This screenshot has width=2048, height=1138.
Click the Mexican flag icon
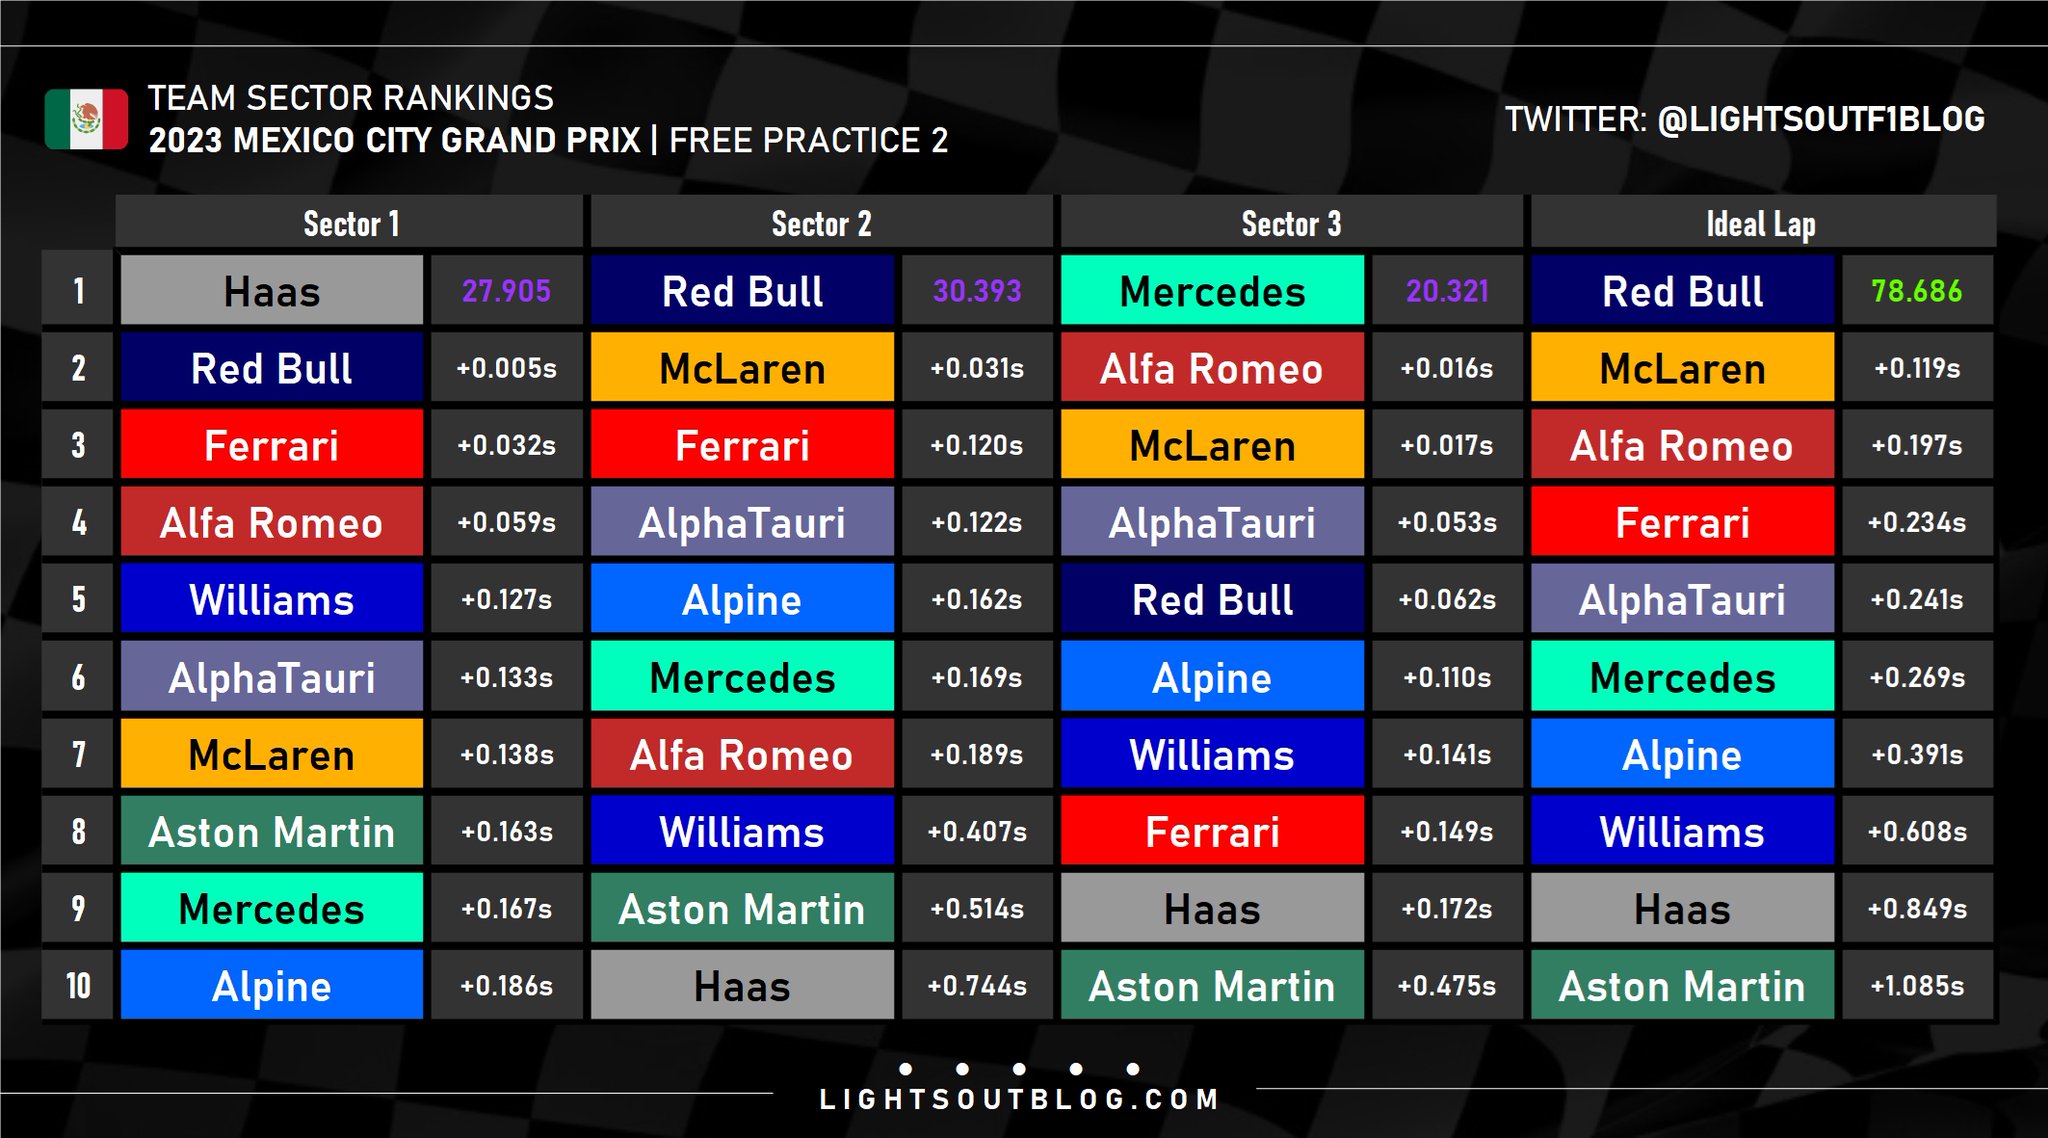pos(86,119)
